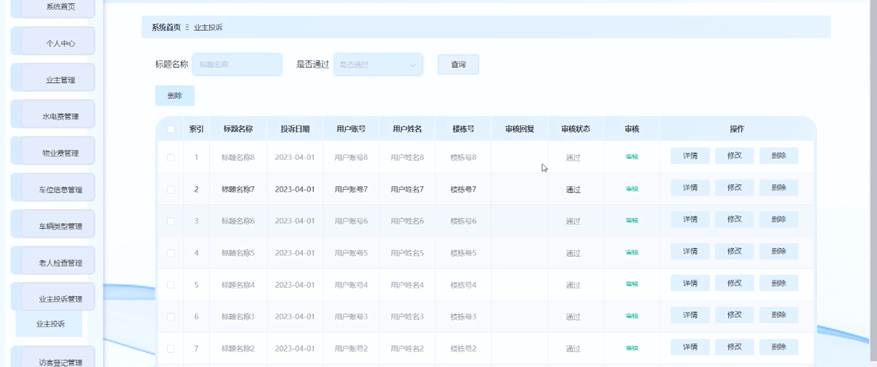Click 删除 for row 标题名称4
Screen dimensions: 877x367
(779, 284)
